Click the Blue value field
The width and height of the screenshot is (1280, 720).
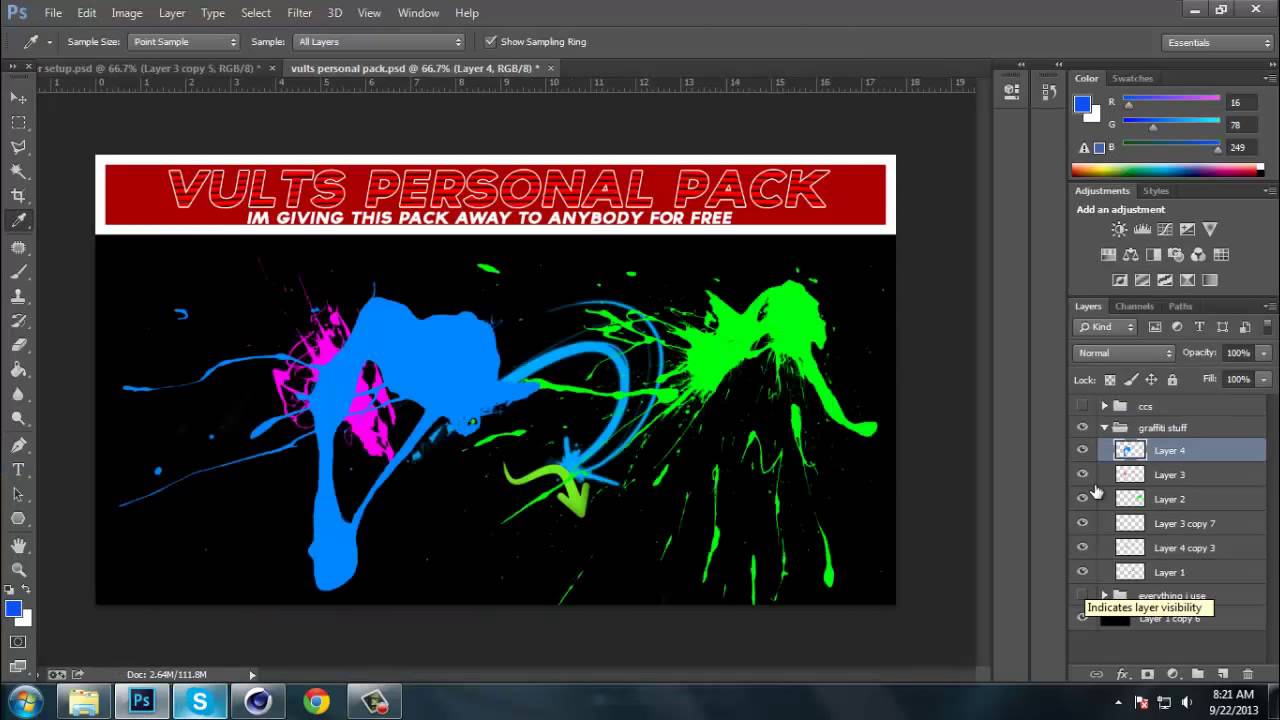point(1239,148)
